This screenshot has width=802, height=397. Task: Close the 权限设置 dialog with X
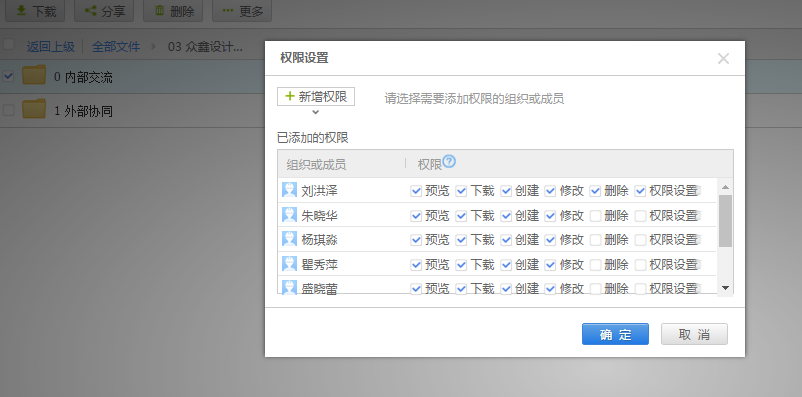[723, 58]
